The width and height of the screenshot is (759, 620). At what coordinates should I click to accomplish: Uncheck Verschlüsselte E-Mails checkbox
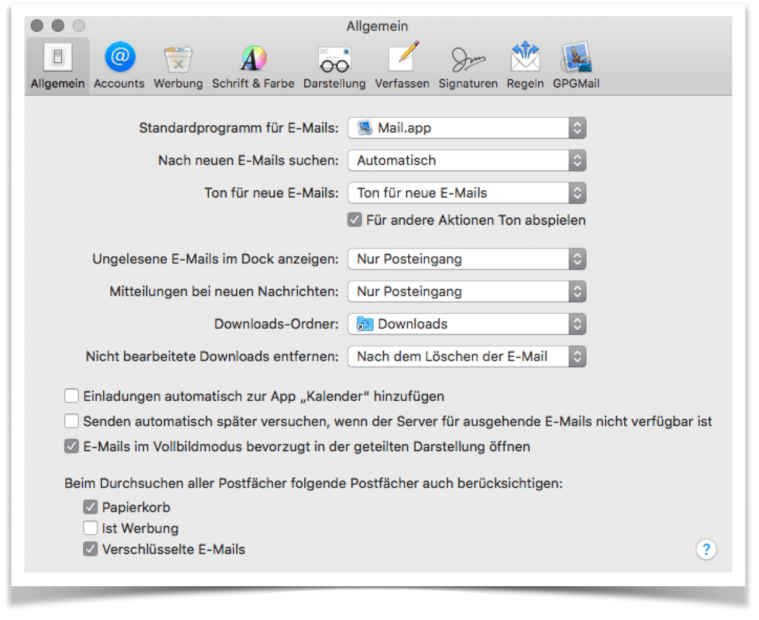(x=90, y=549)
